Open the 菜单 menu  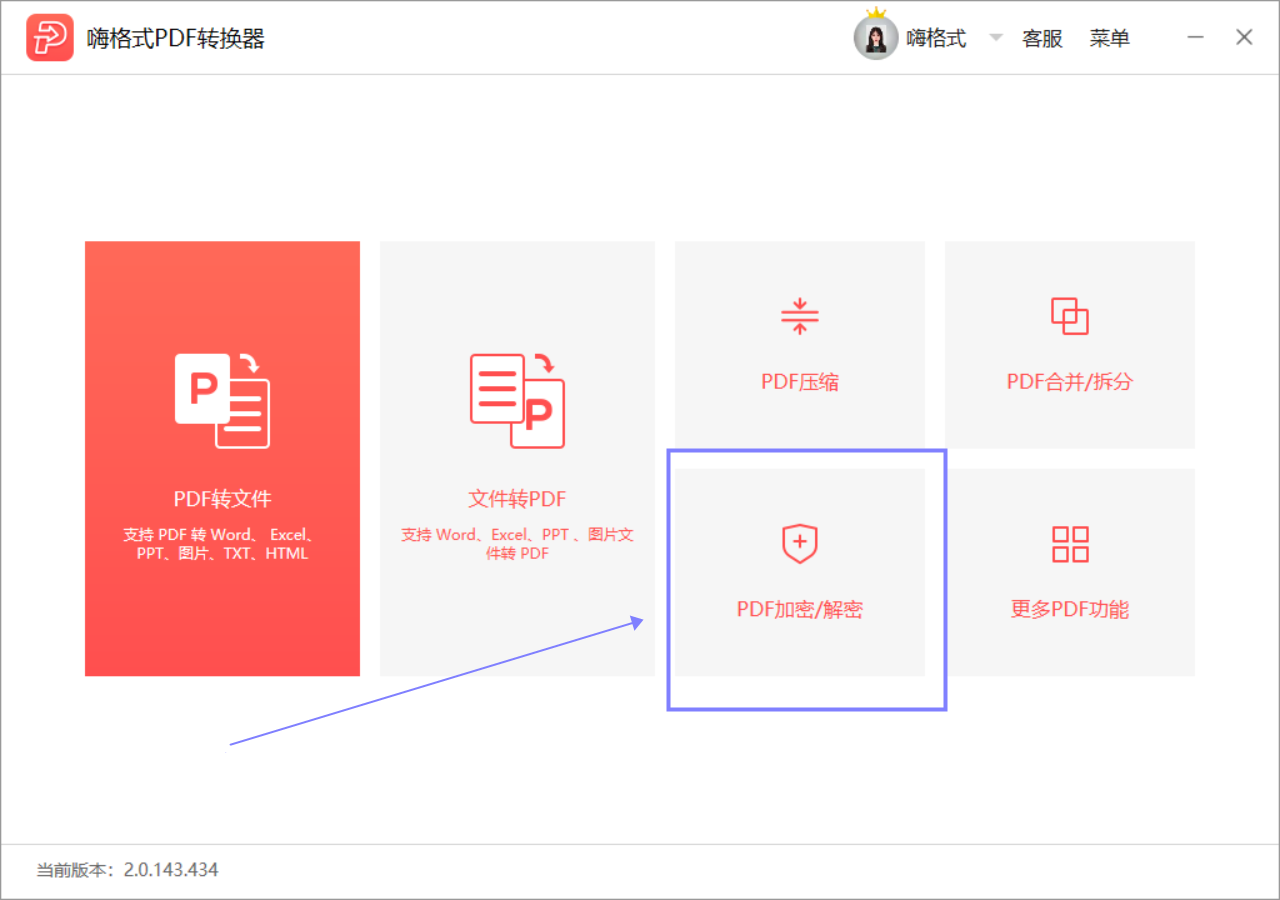1110,37
